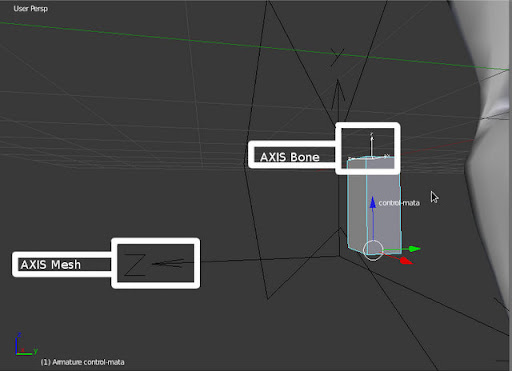
Task: Click the white manipulator center circle
Action: (x=373, y=250)
